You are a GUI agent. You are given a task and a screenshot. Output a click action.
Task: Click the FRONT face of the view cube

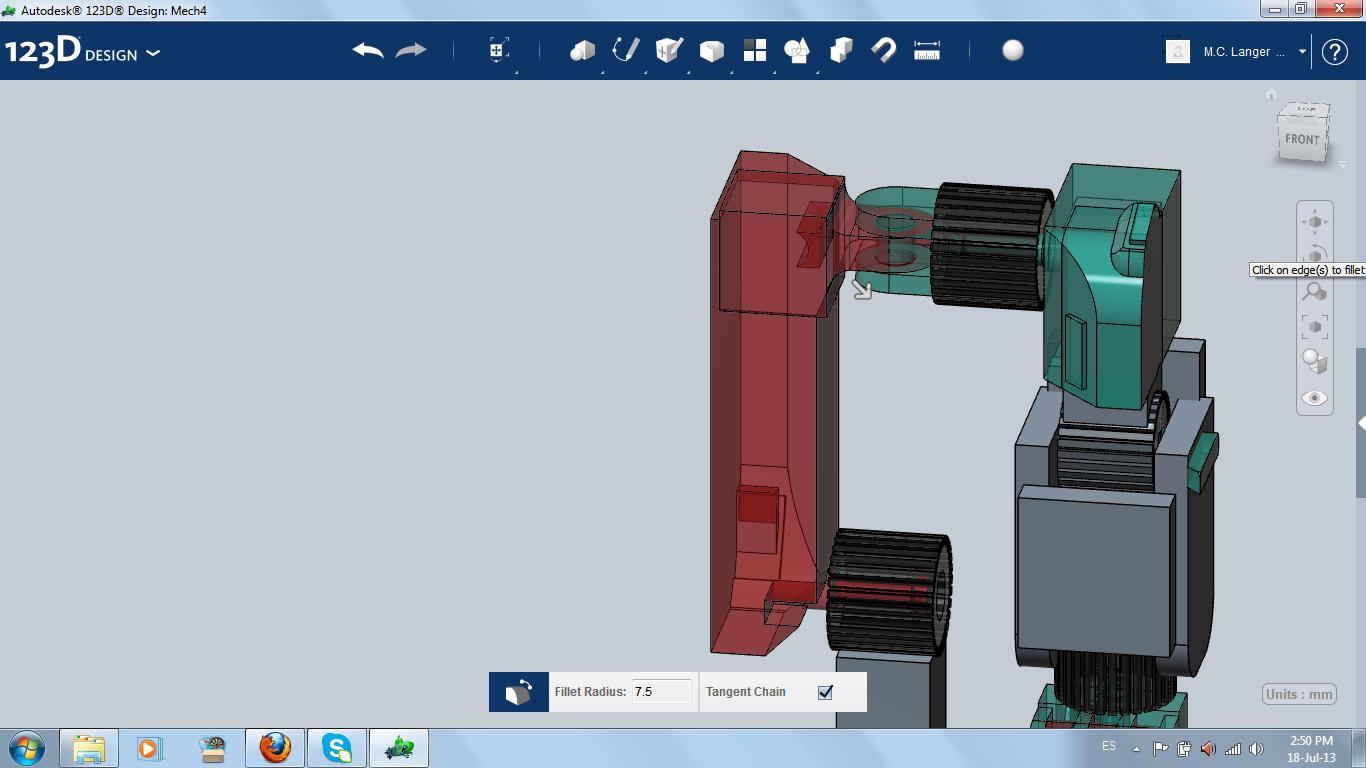tap(1302, 139)
